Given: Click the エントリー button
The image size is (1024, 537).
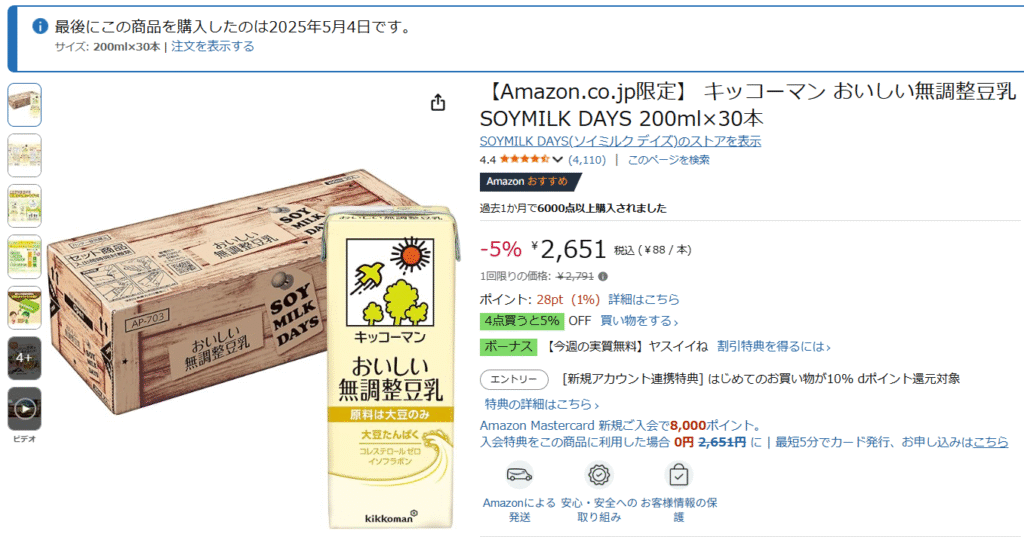Looking at the screenshot, I should coord(513,379).
